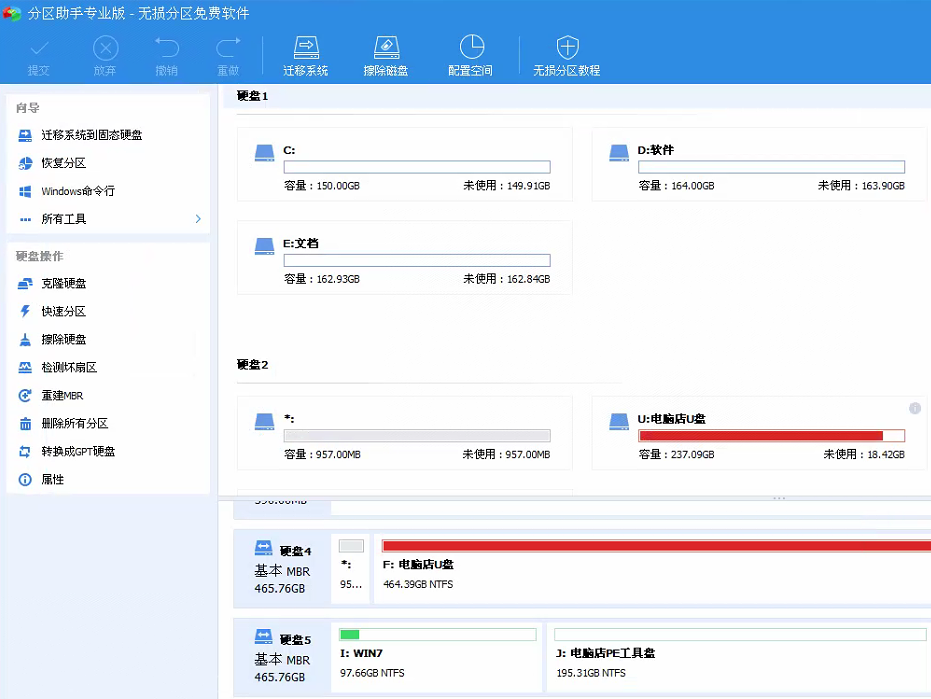
Task: Launch Windows命令行 from sidebar
Action: pos(77,191)
